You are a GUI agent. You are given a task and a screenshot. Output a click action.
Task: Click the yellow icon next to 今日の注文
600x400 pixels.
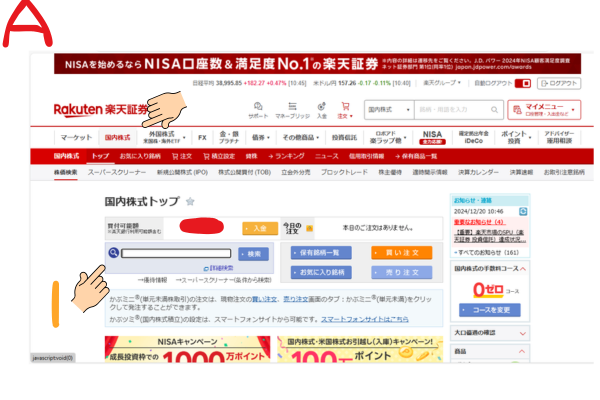pyautogui.click(x=309, y=229)
